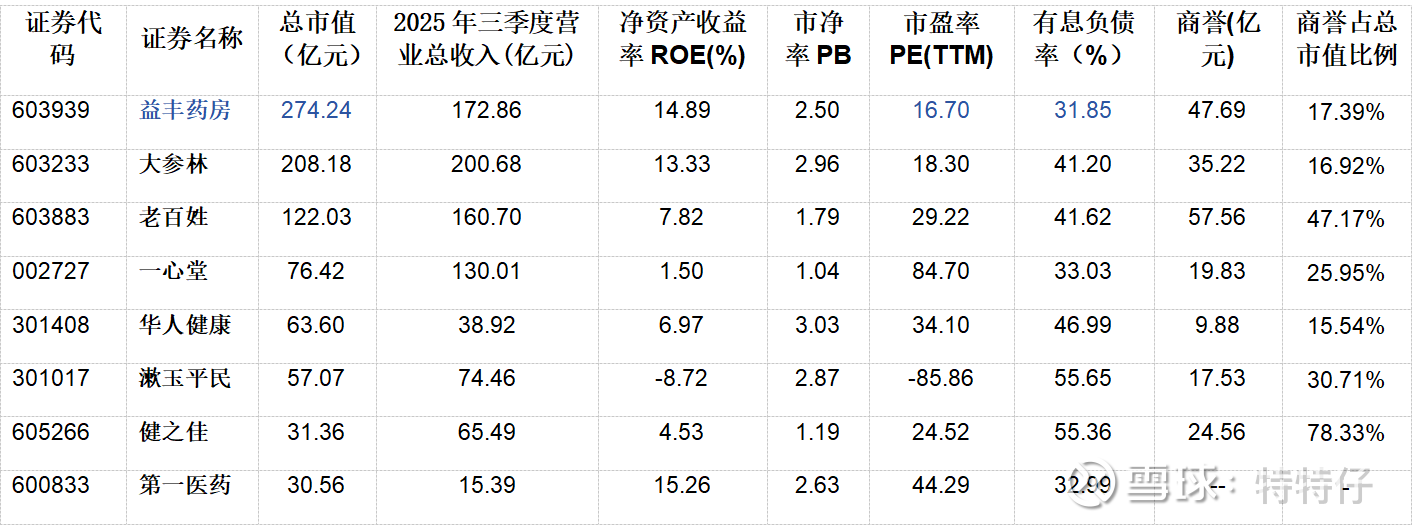Select the 证券代码 column header
1414x529 pixels.
tap(62, 38)
